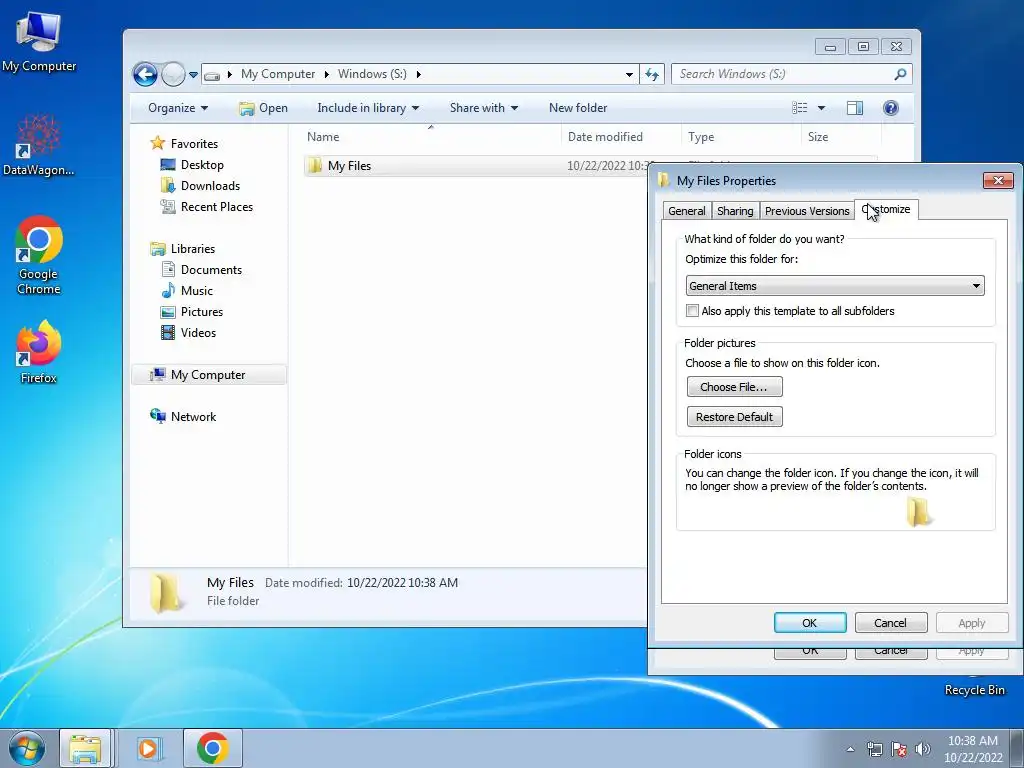
Task: Open the view options dropdown arrow
Action: (x=822, y=108)
